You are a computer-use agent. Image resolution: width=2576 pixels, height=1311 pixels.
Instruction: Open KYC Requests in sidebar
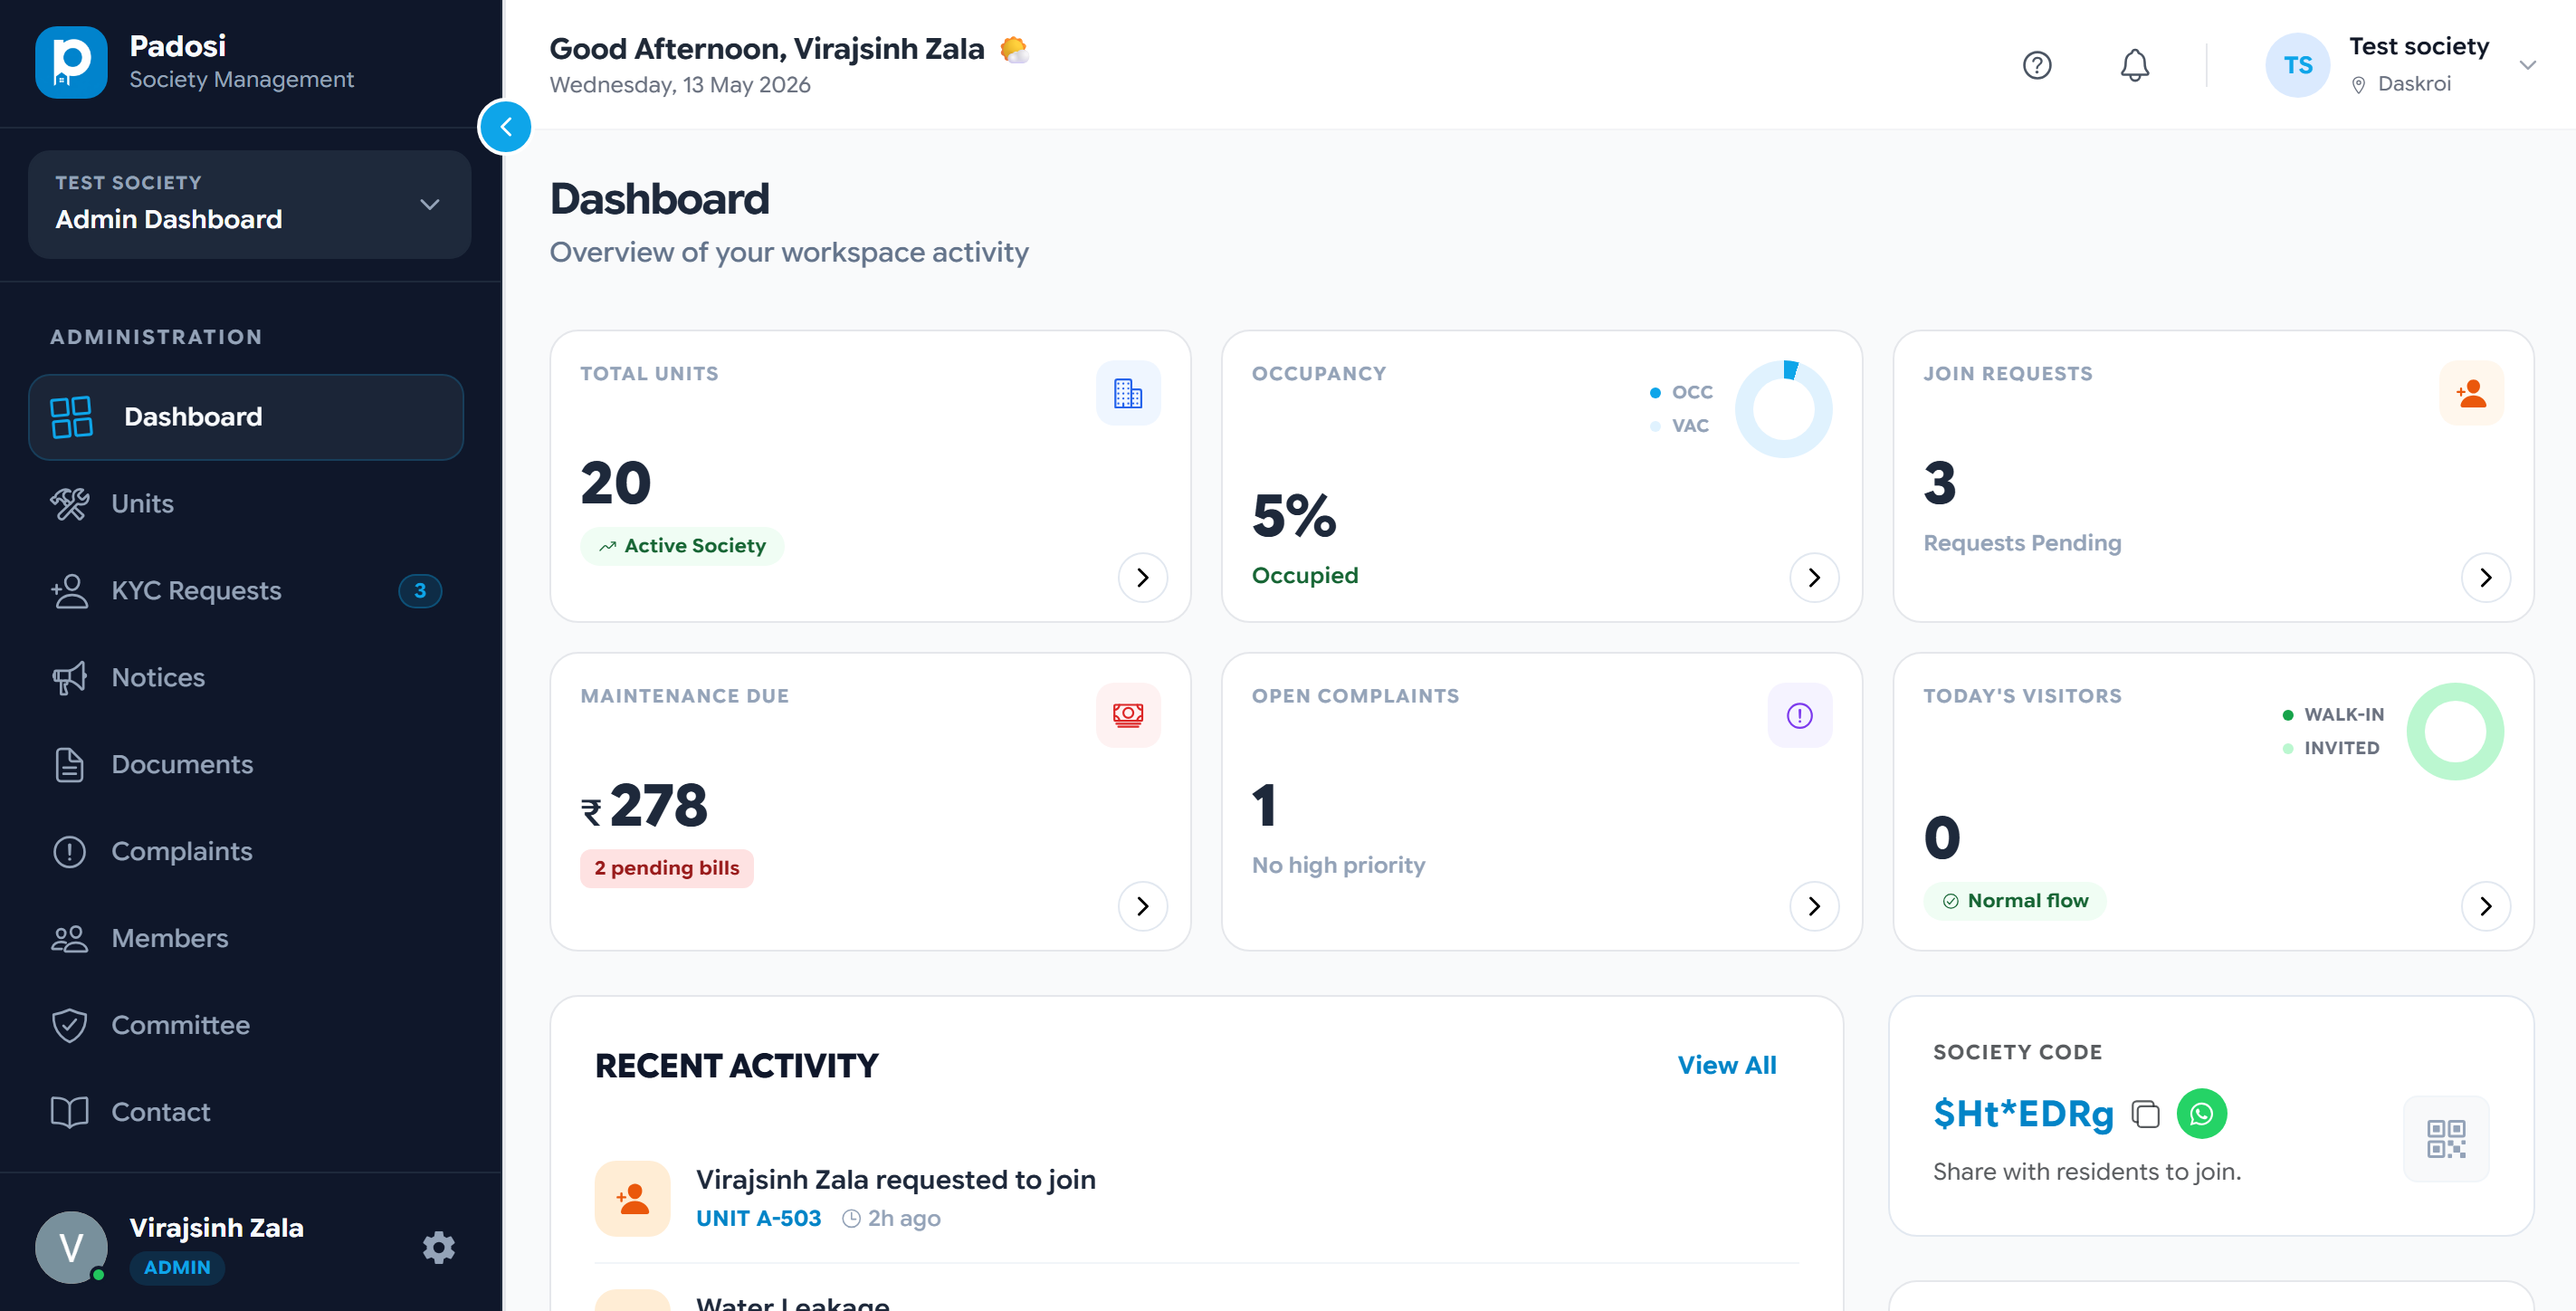pyautogui.click(x=246, y=591)
